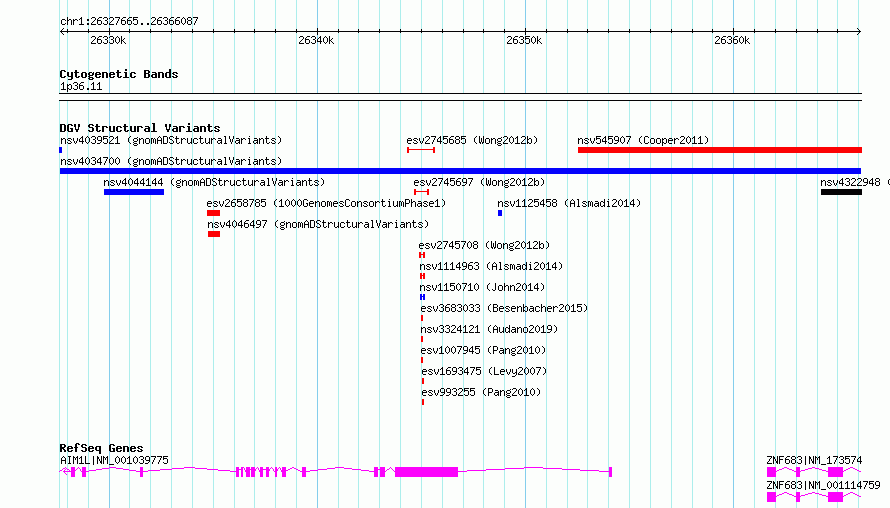Open esv1693475 Levy2007 label

[484, 371]
